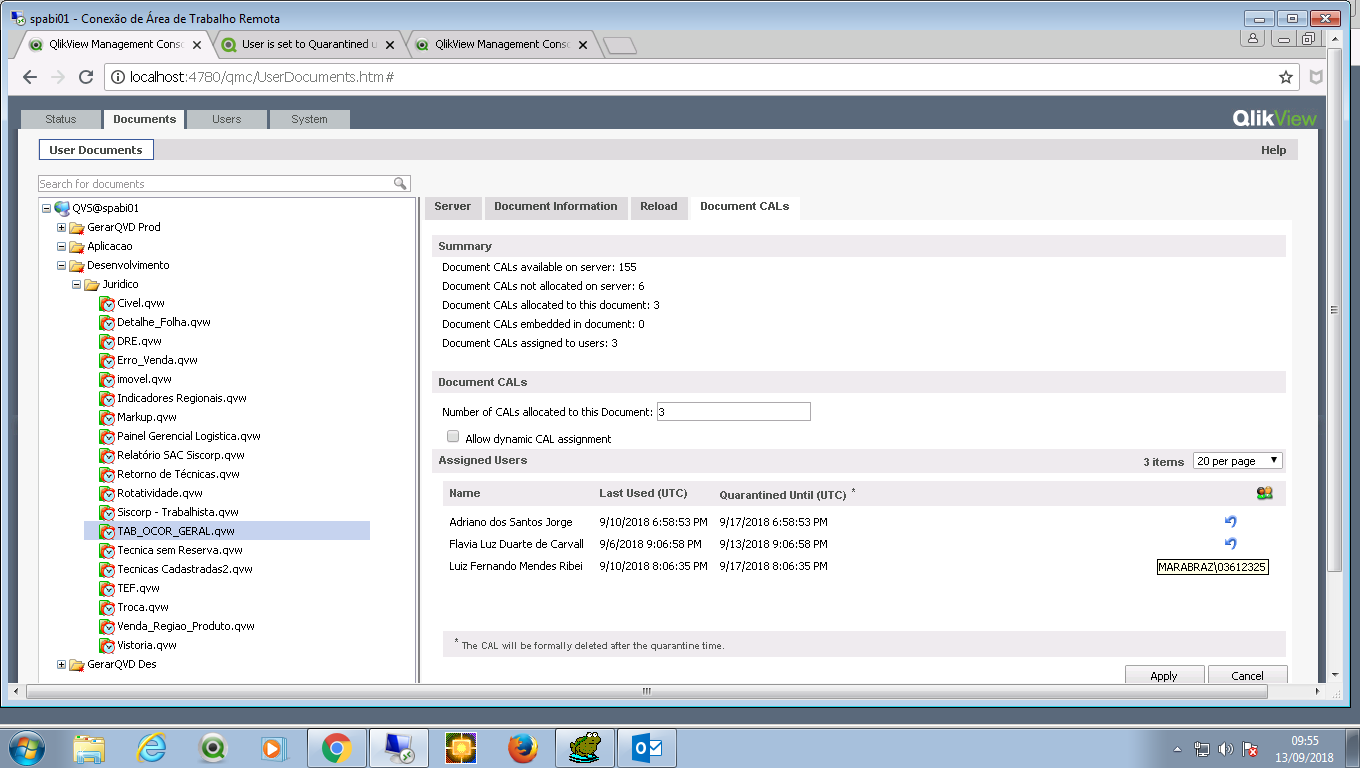
Task: Open the Help link
Action: (x=1273, y=150)
